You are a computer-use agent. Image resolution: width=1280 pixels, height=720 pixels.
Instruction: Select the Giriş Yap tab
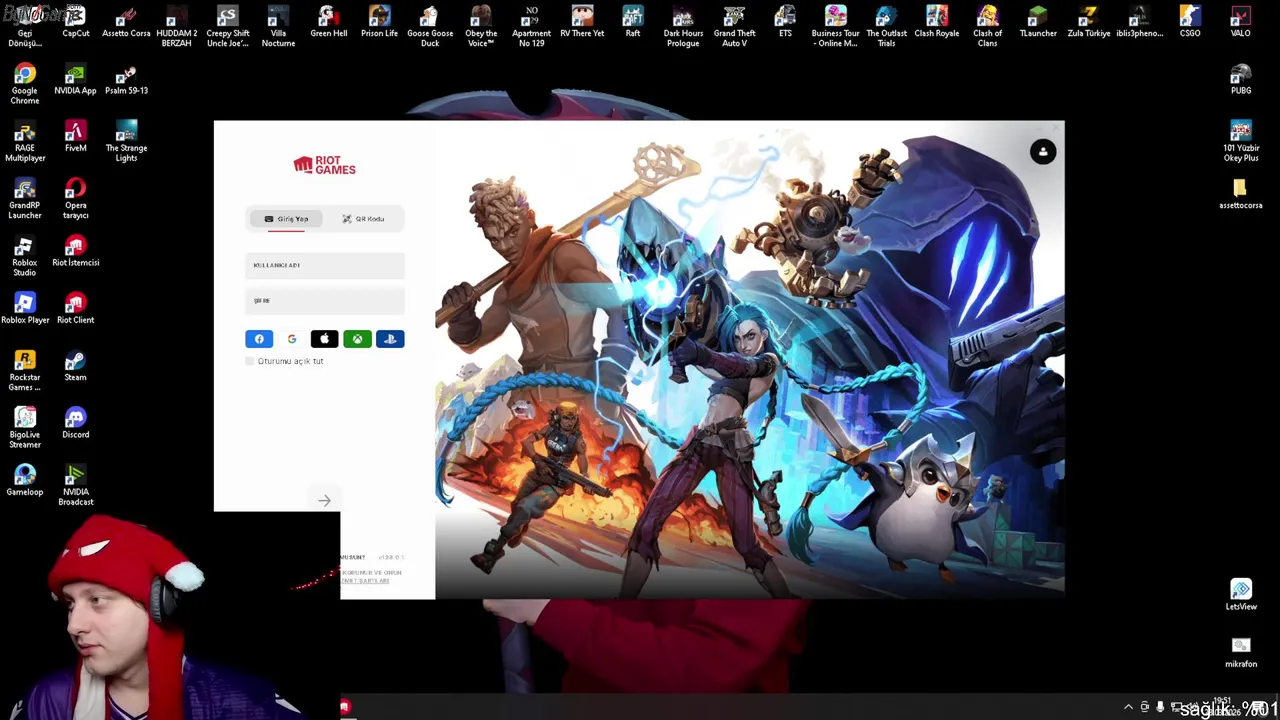click(286, 219)
